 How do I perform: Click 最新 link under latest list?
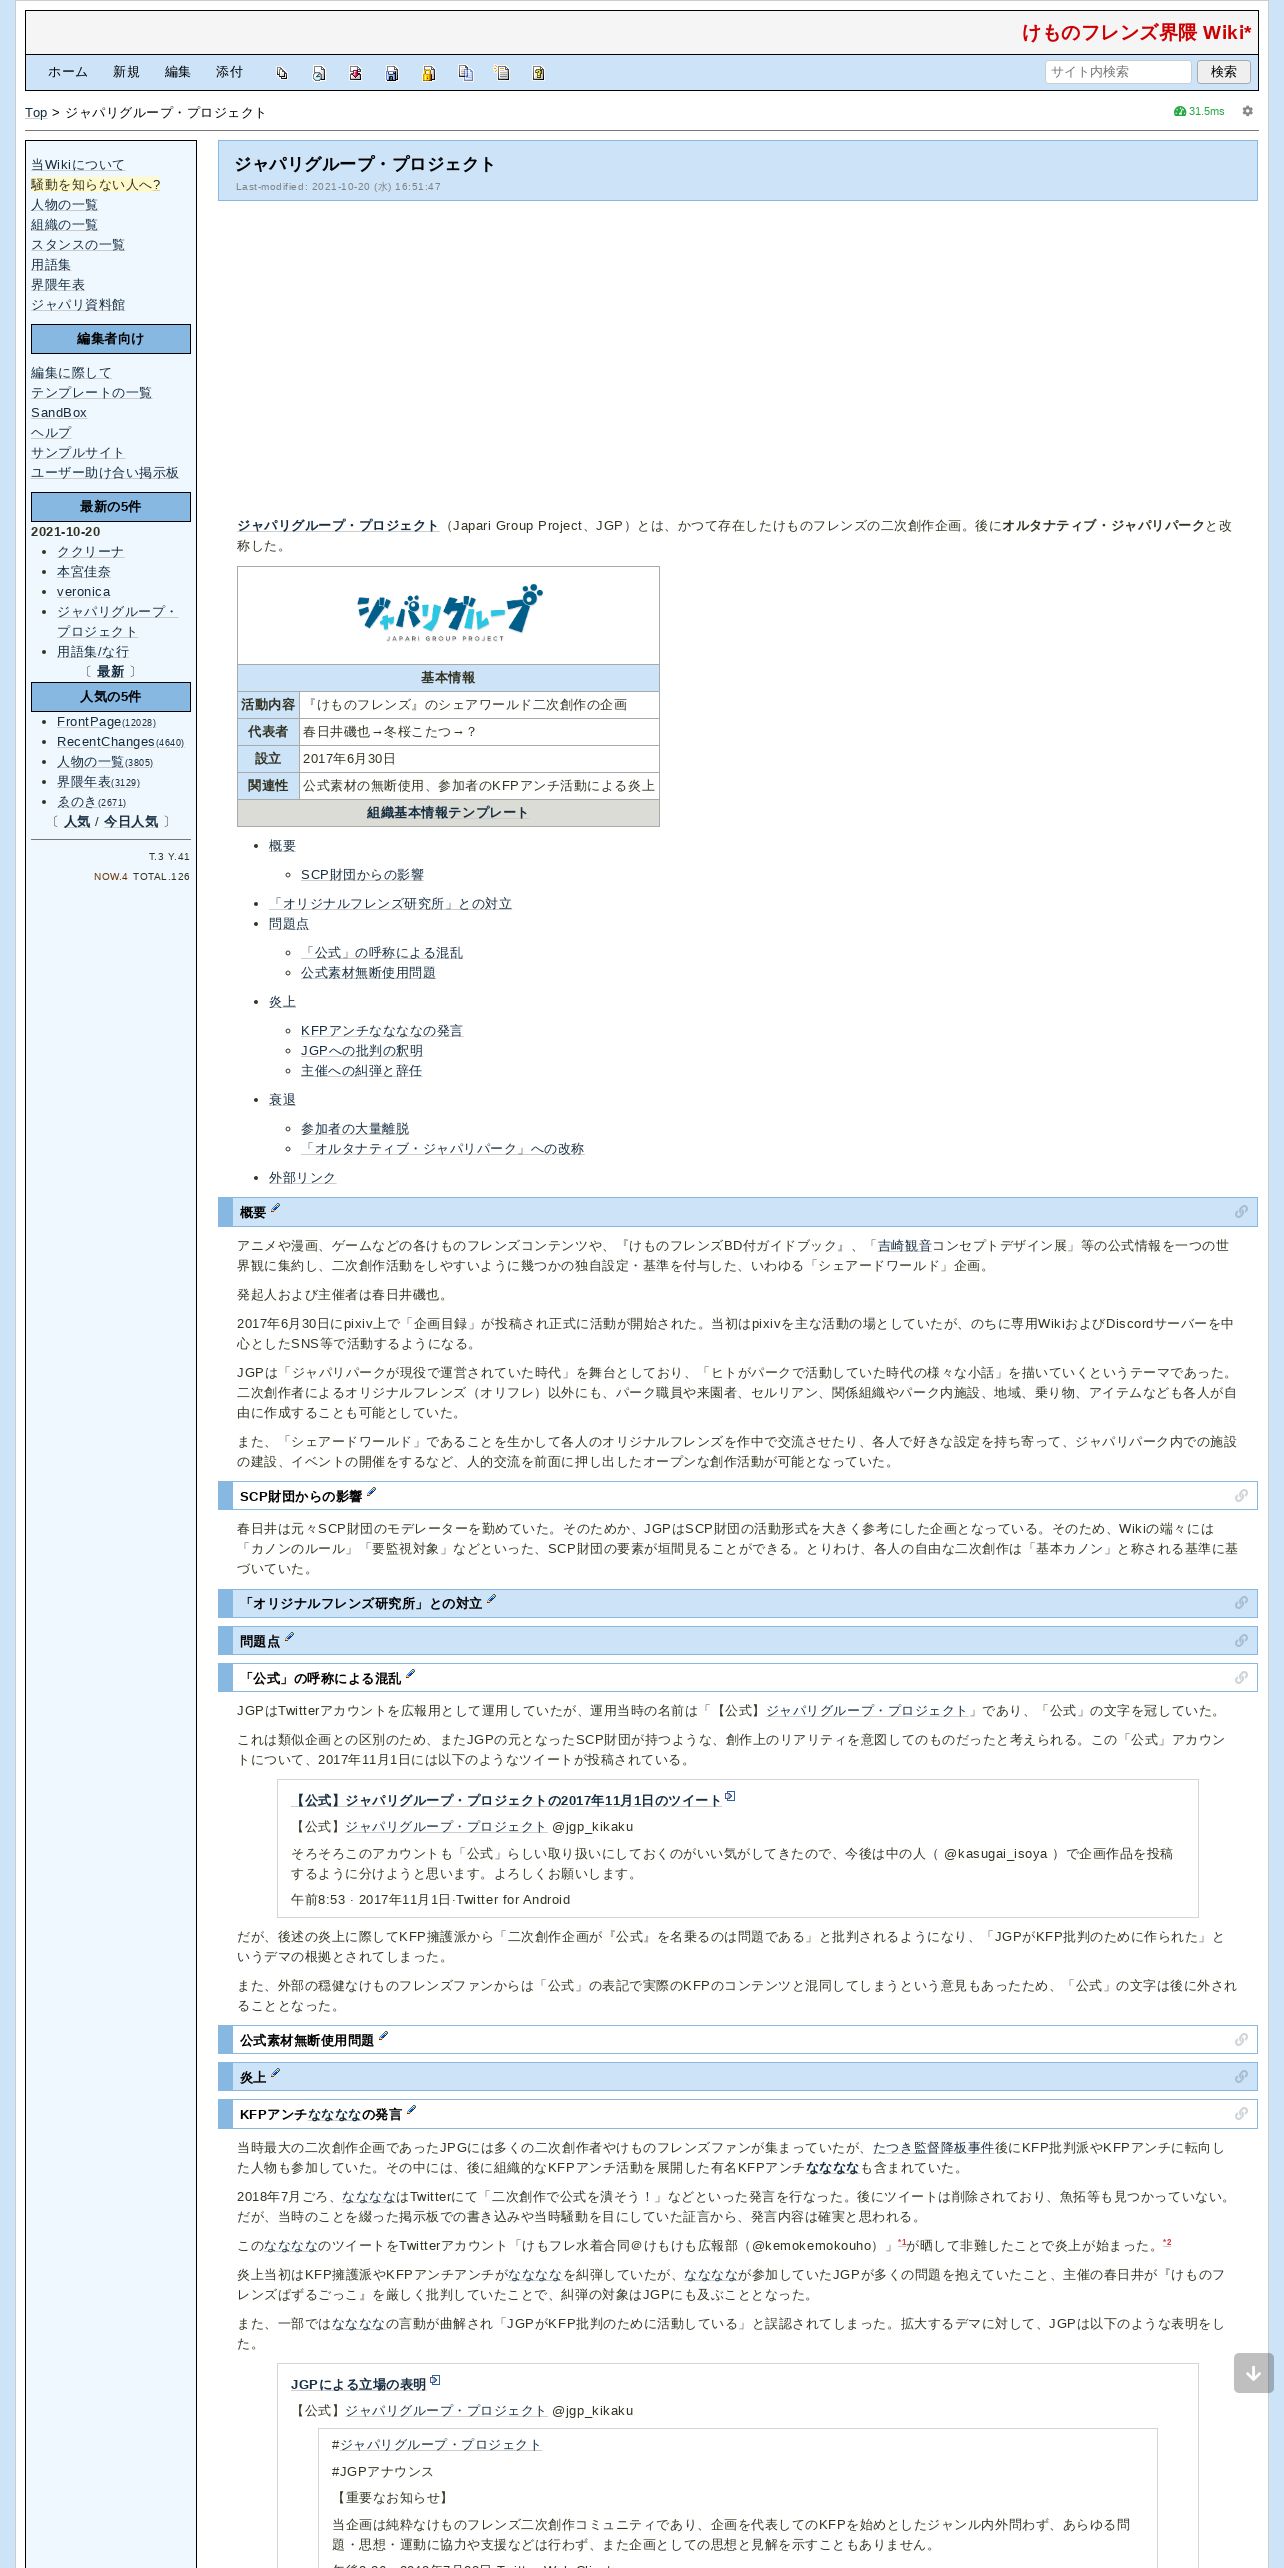coord(111,672)
